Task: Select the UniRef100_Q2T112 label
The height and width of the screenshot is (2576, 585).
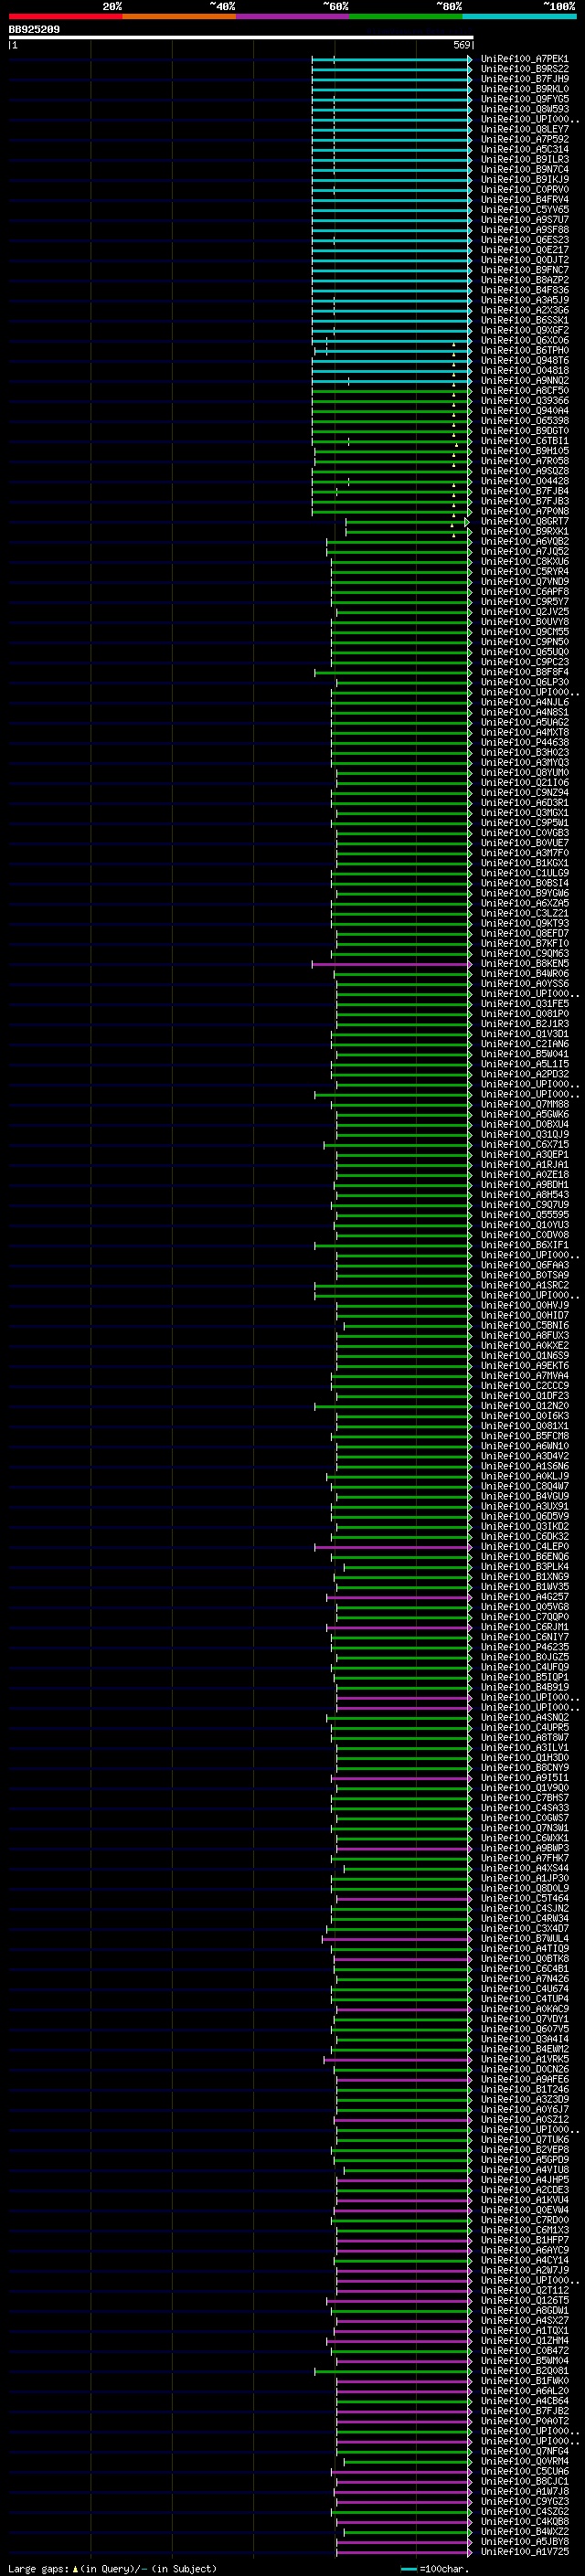Action: click(x=524, y=2290)
